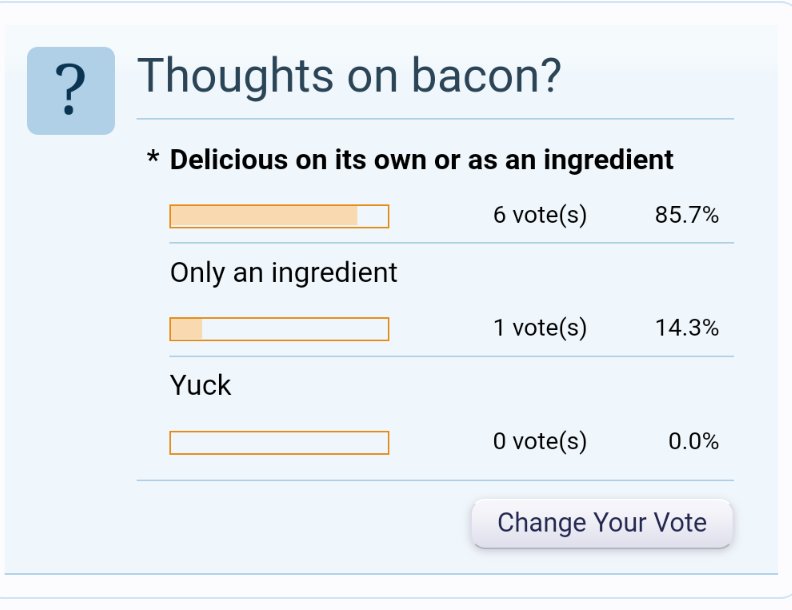Screen dimensions: 792x610
Task: Click the Change Your Vote button
Action: [x=602, y=523]
